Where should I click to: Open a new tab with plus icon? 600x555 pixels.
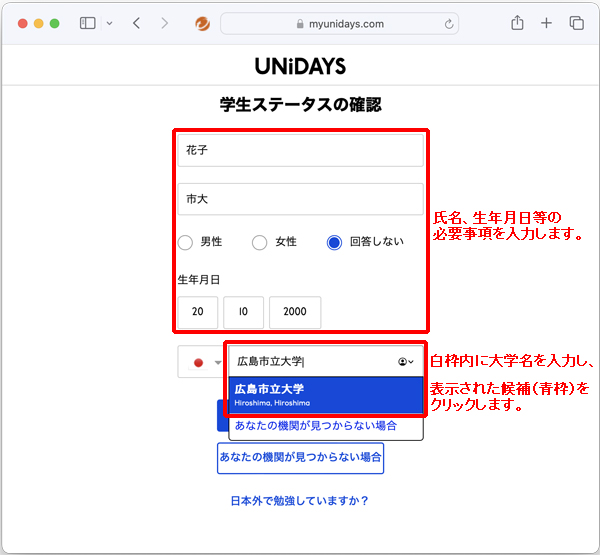(546, 23)
